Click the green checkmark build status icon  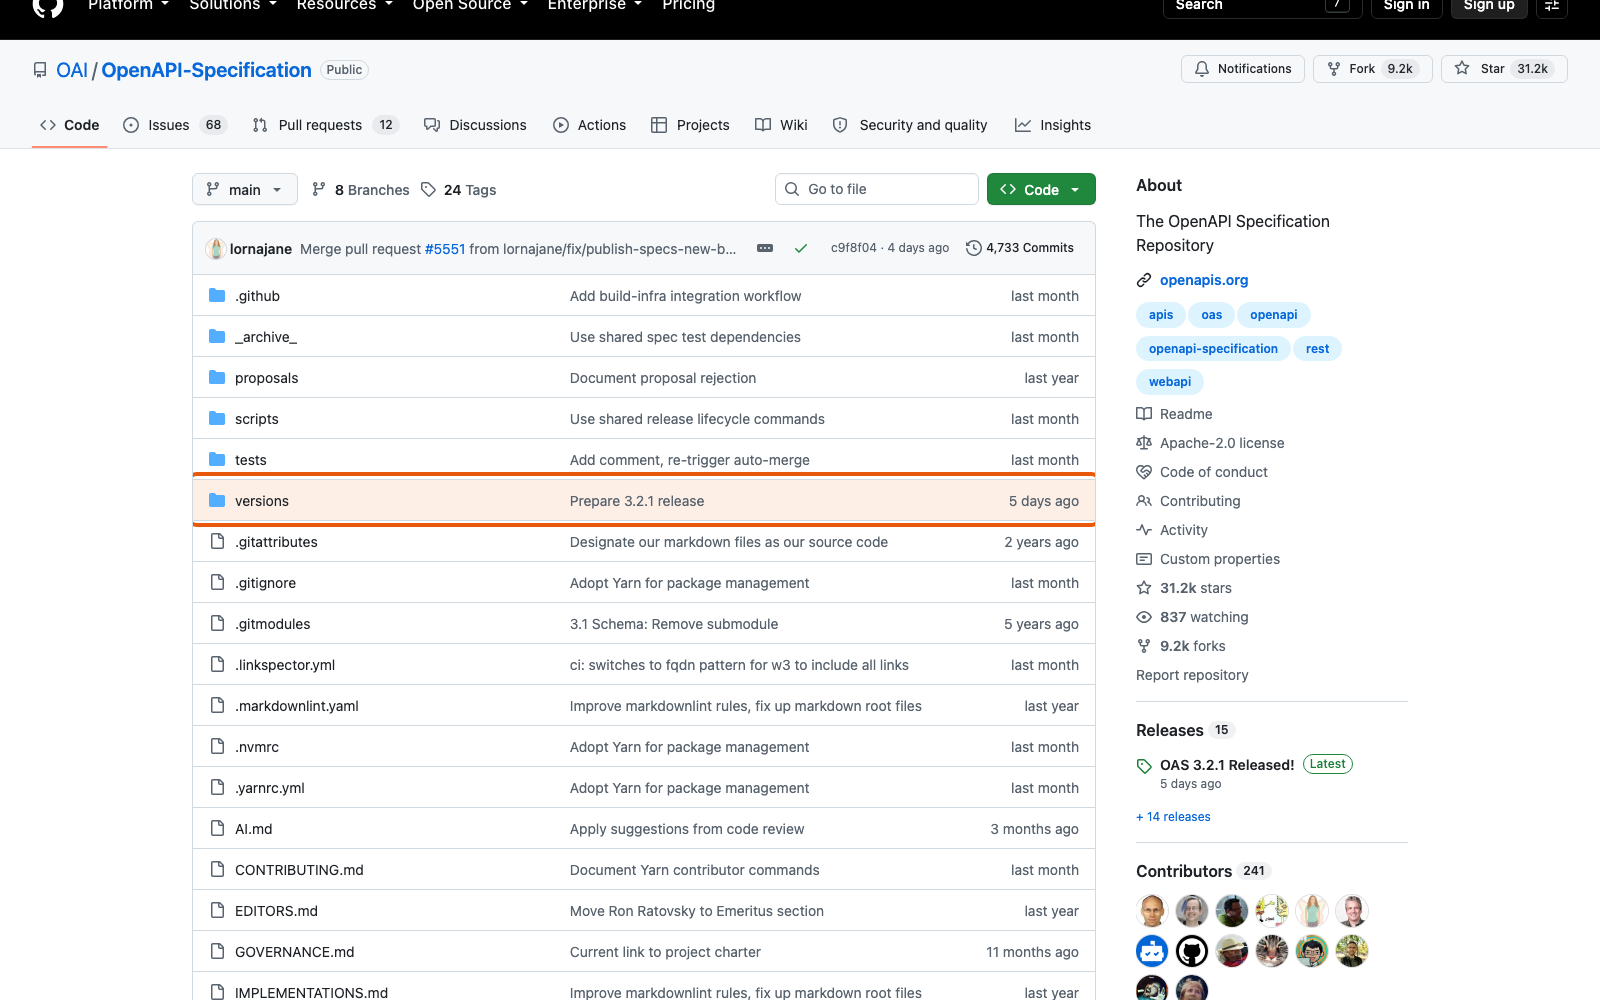click(801, 248)
